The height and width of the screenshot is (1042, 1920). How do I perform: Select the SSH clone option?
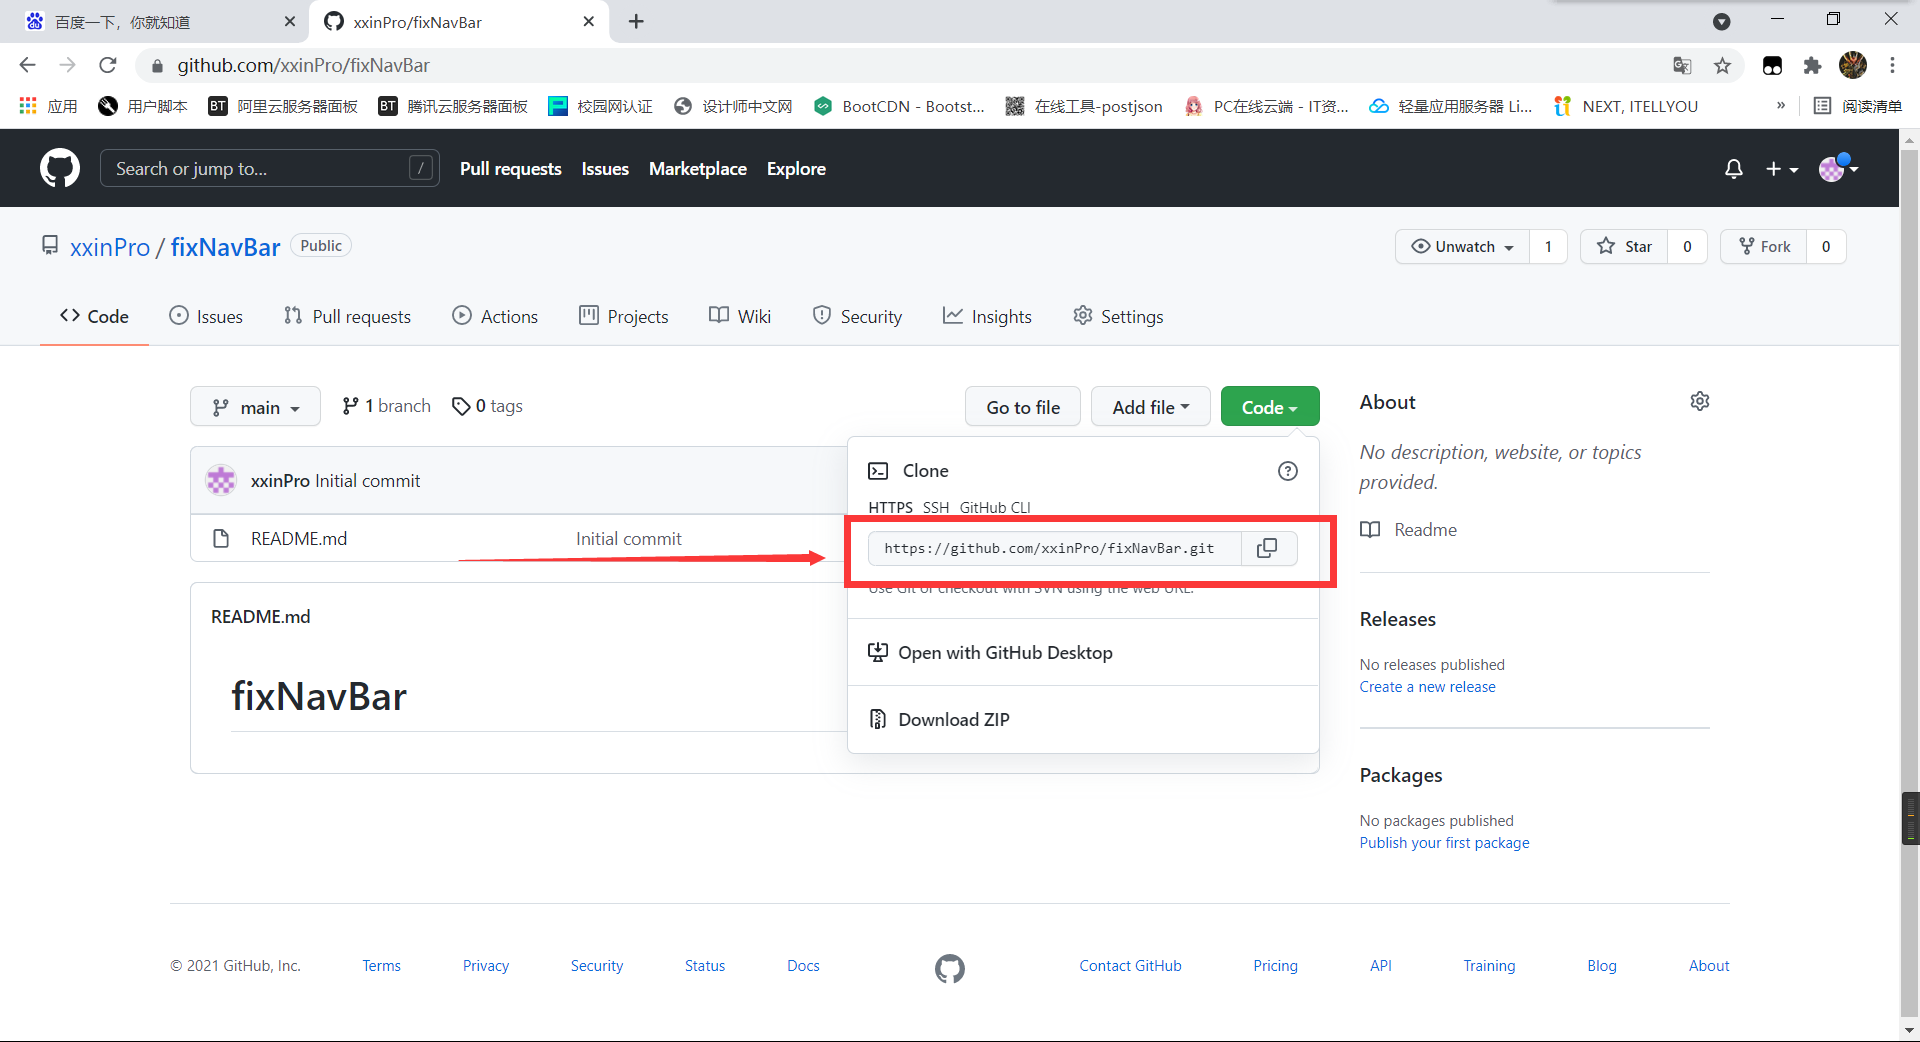coord(936,507)
